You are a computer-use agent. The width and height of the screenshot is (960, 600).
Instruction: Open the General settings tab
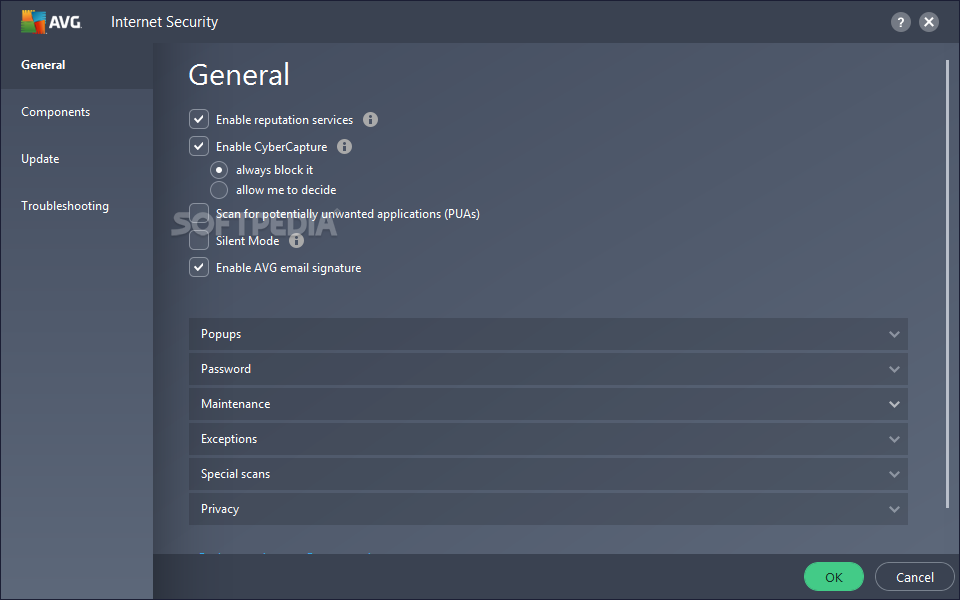(77, 65)
